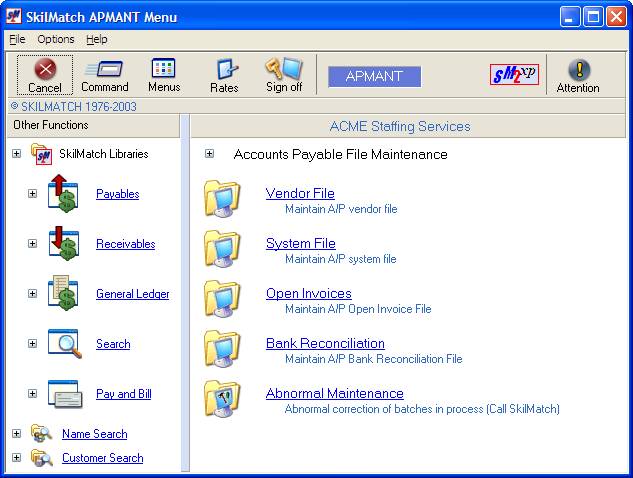Open the Help menu

(x=96, y=39)
